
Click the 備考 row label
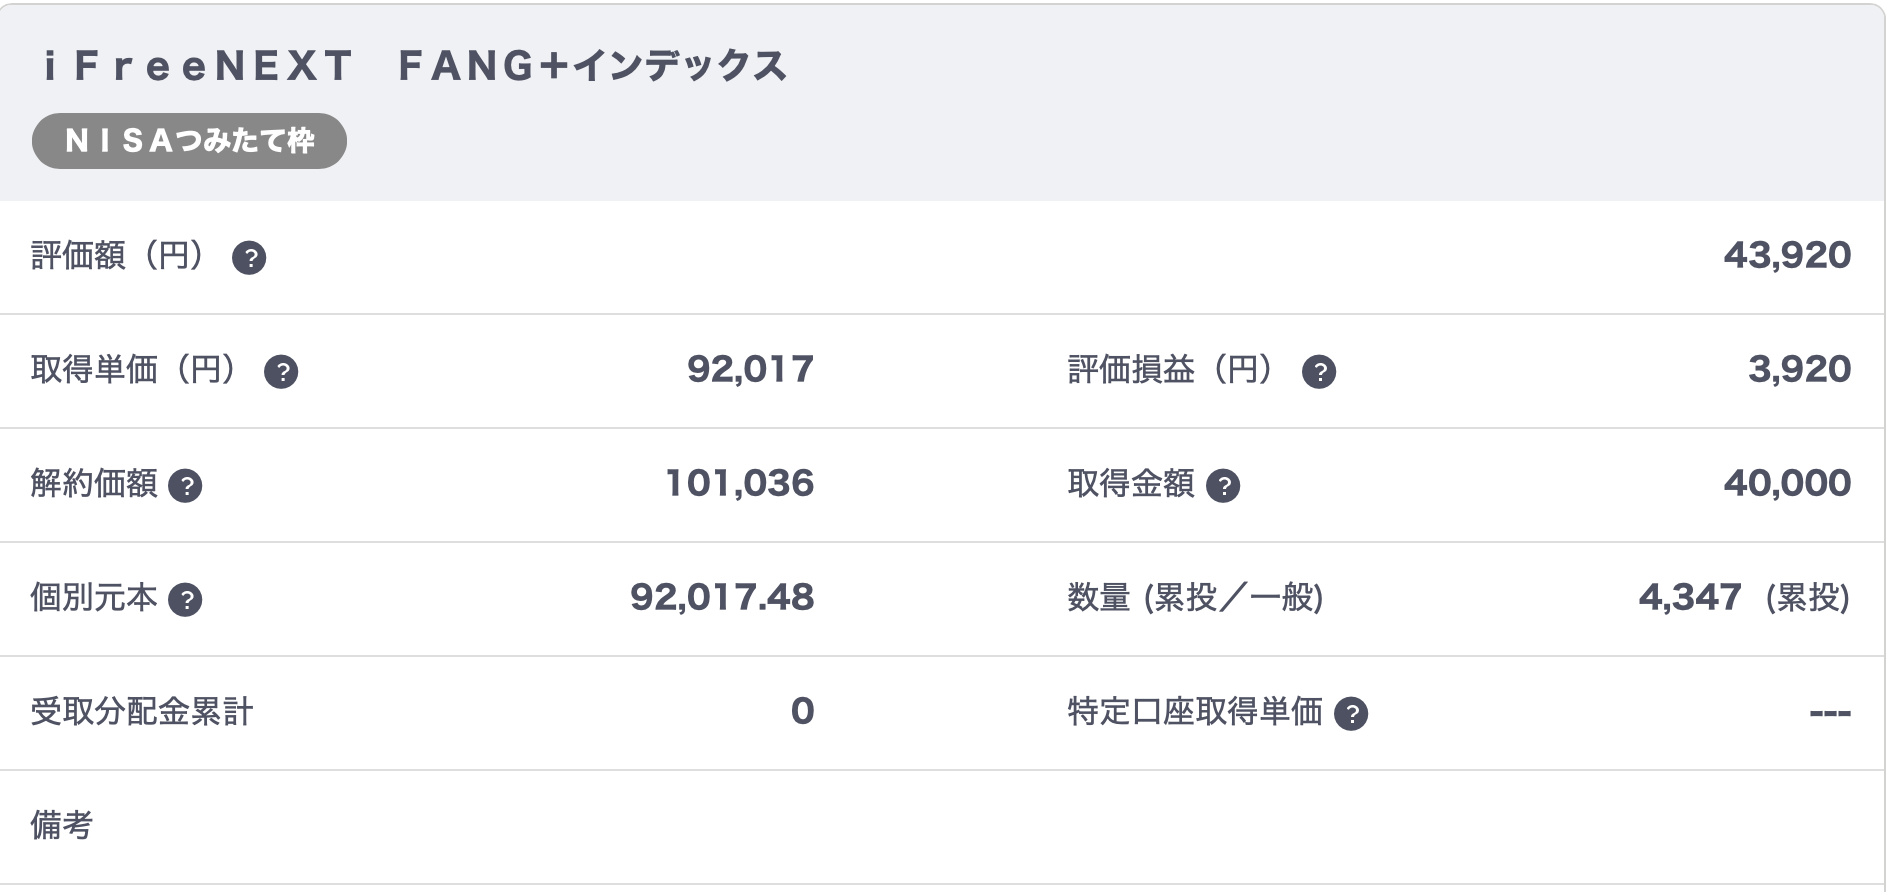pyautogui.click(x=62, y=826)
